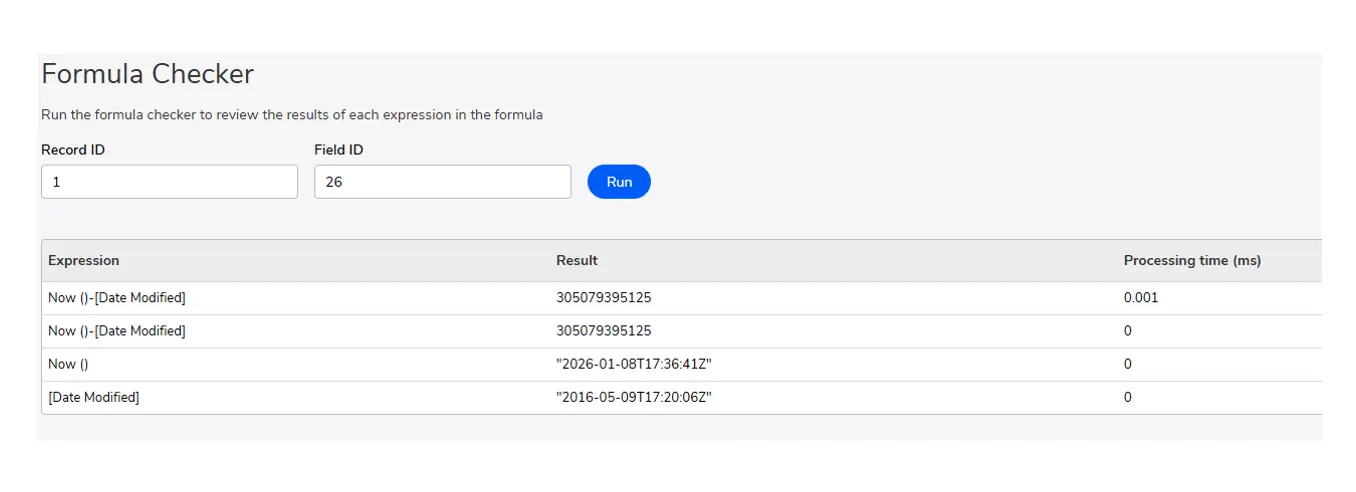Image resolution: width=1356 pixels, height=492 pixels.
Task: Click the formula checker description text
Action: pyautogui.click(x=292, y=115)
